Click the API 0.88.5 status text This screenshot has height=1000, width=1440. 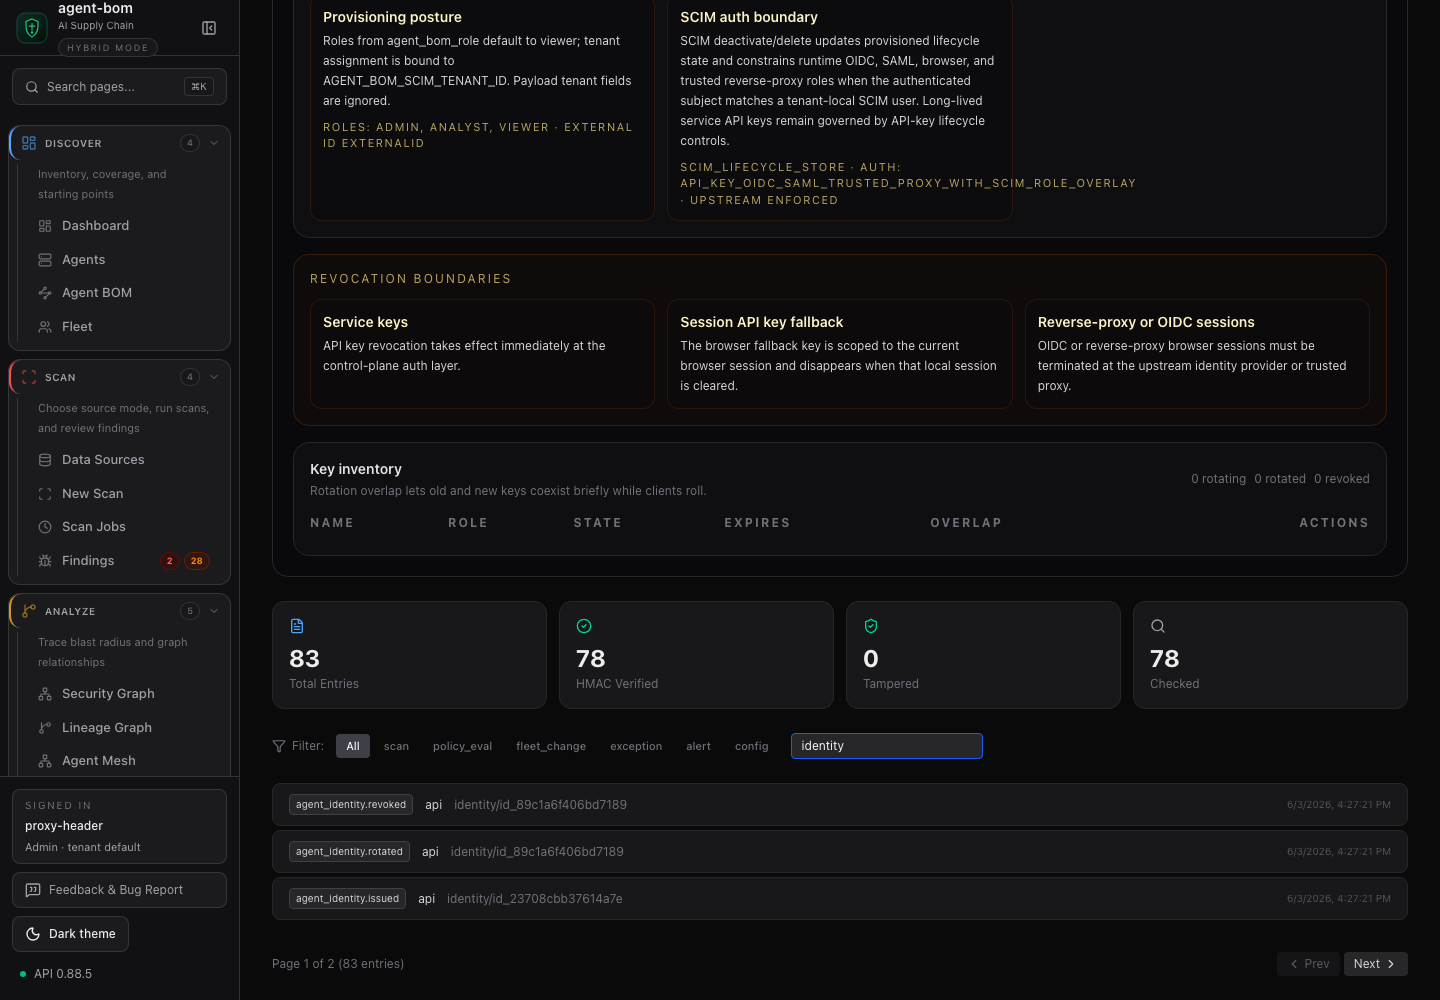[x=63, y=974]
